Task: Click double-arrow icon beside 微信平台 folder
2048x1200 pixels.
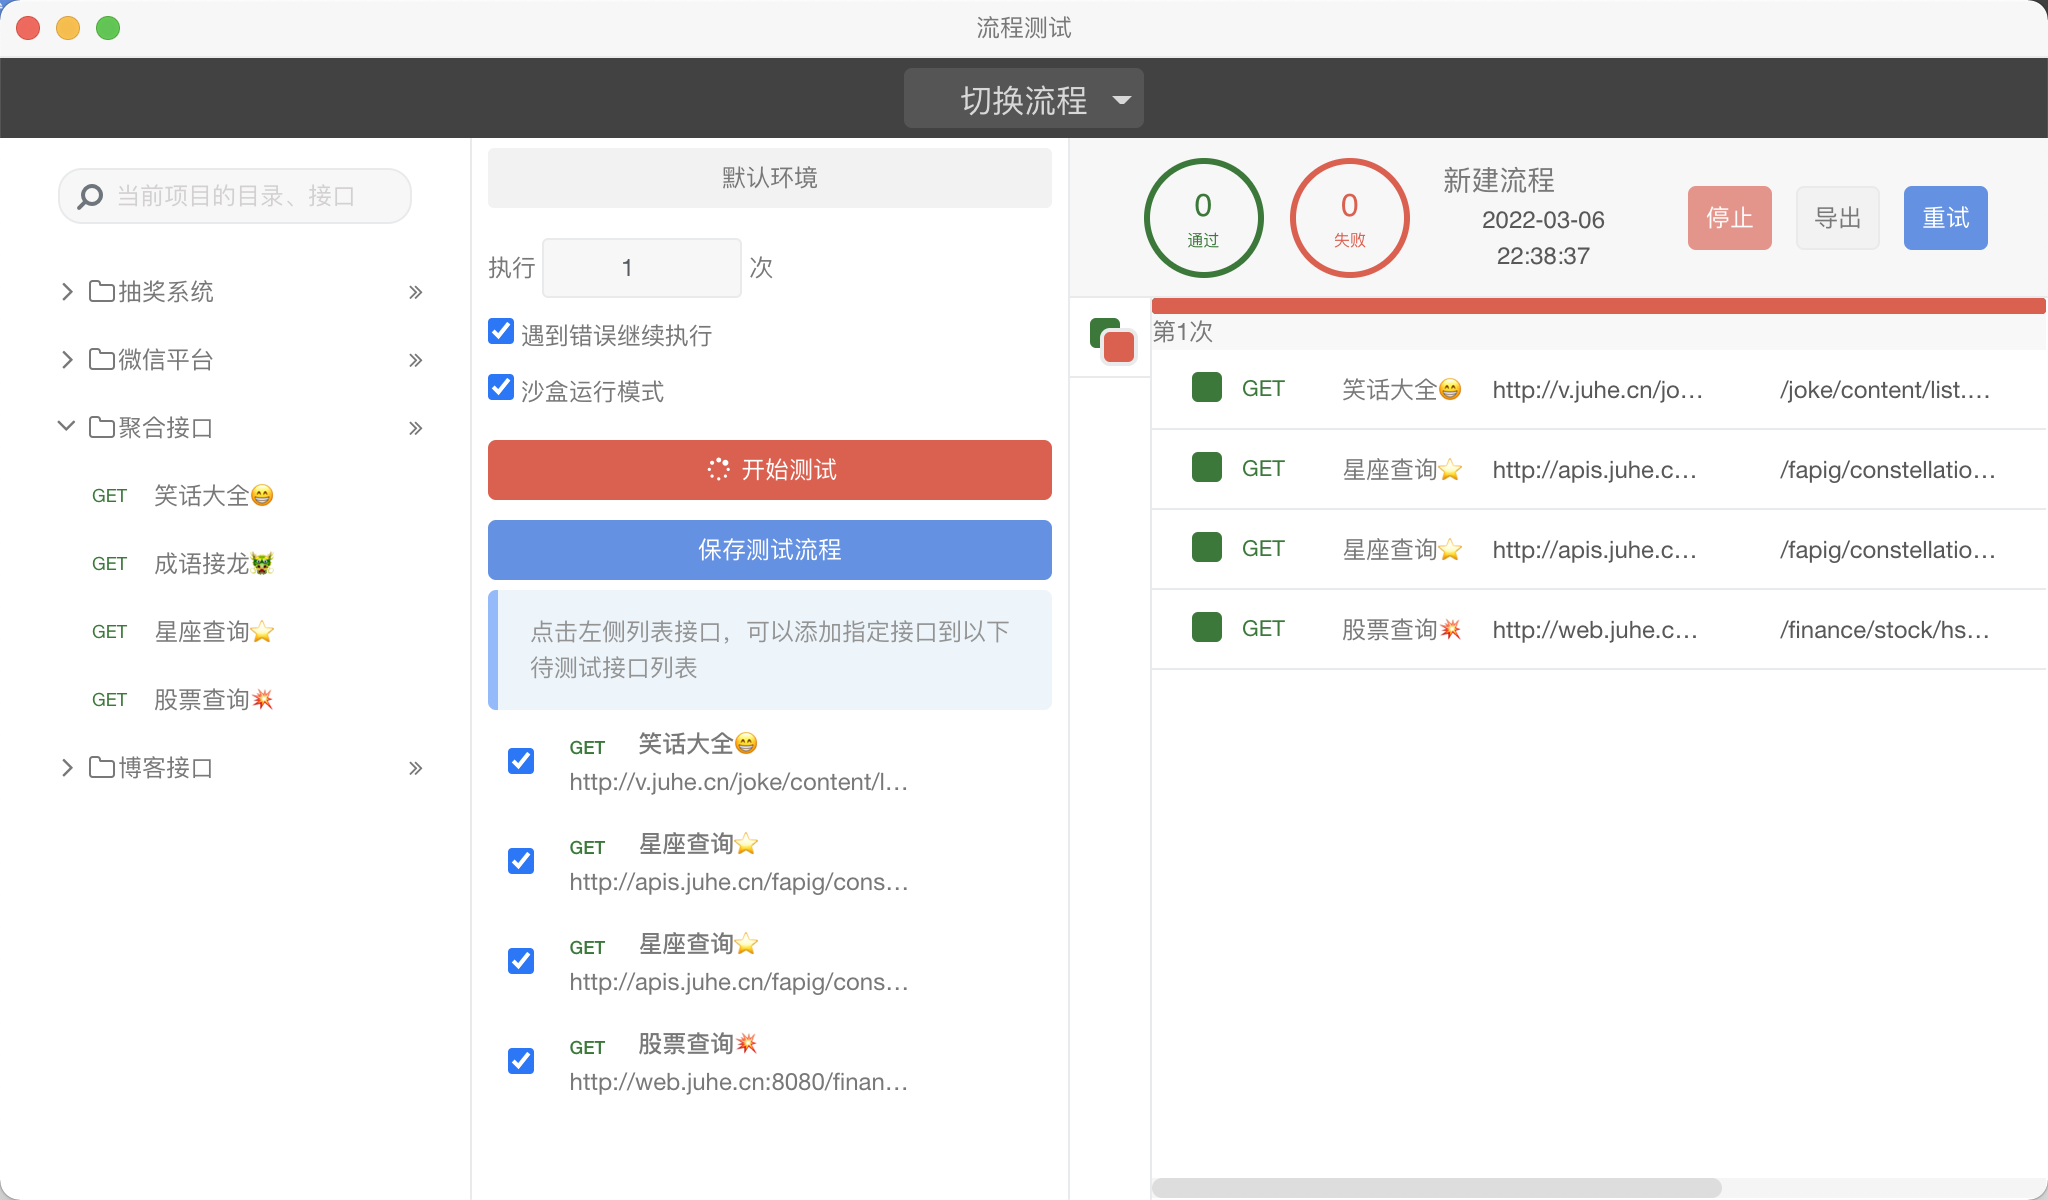Action: tap(416, 360)
